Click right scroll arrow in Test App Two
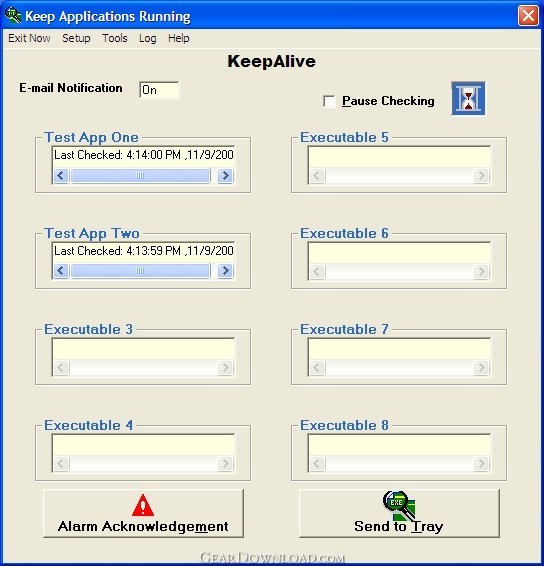Image resolution: width=544 pixels, height=566 pixels. click(x=226, y=271)
